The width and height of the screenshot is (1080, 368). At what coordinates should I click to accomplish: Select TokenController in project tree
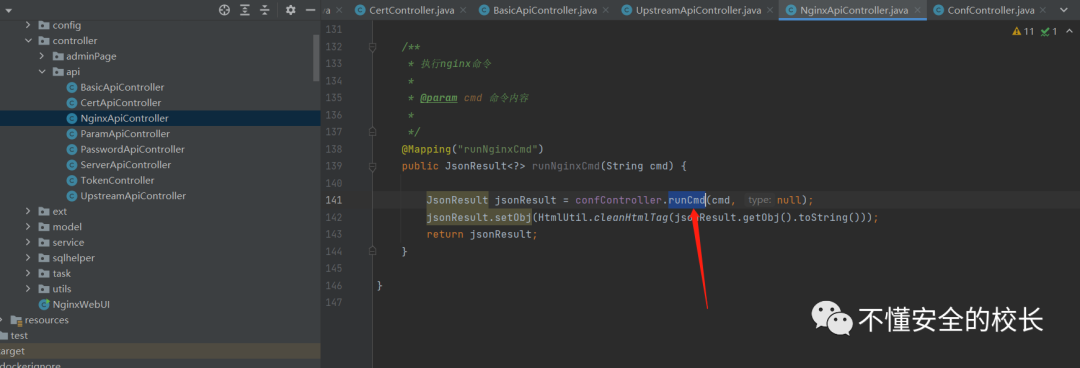[117, 181]
